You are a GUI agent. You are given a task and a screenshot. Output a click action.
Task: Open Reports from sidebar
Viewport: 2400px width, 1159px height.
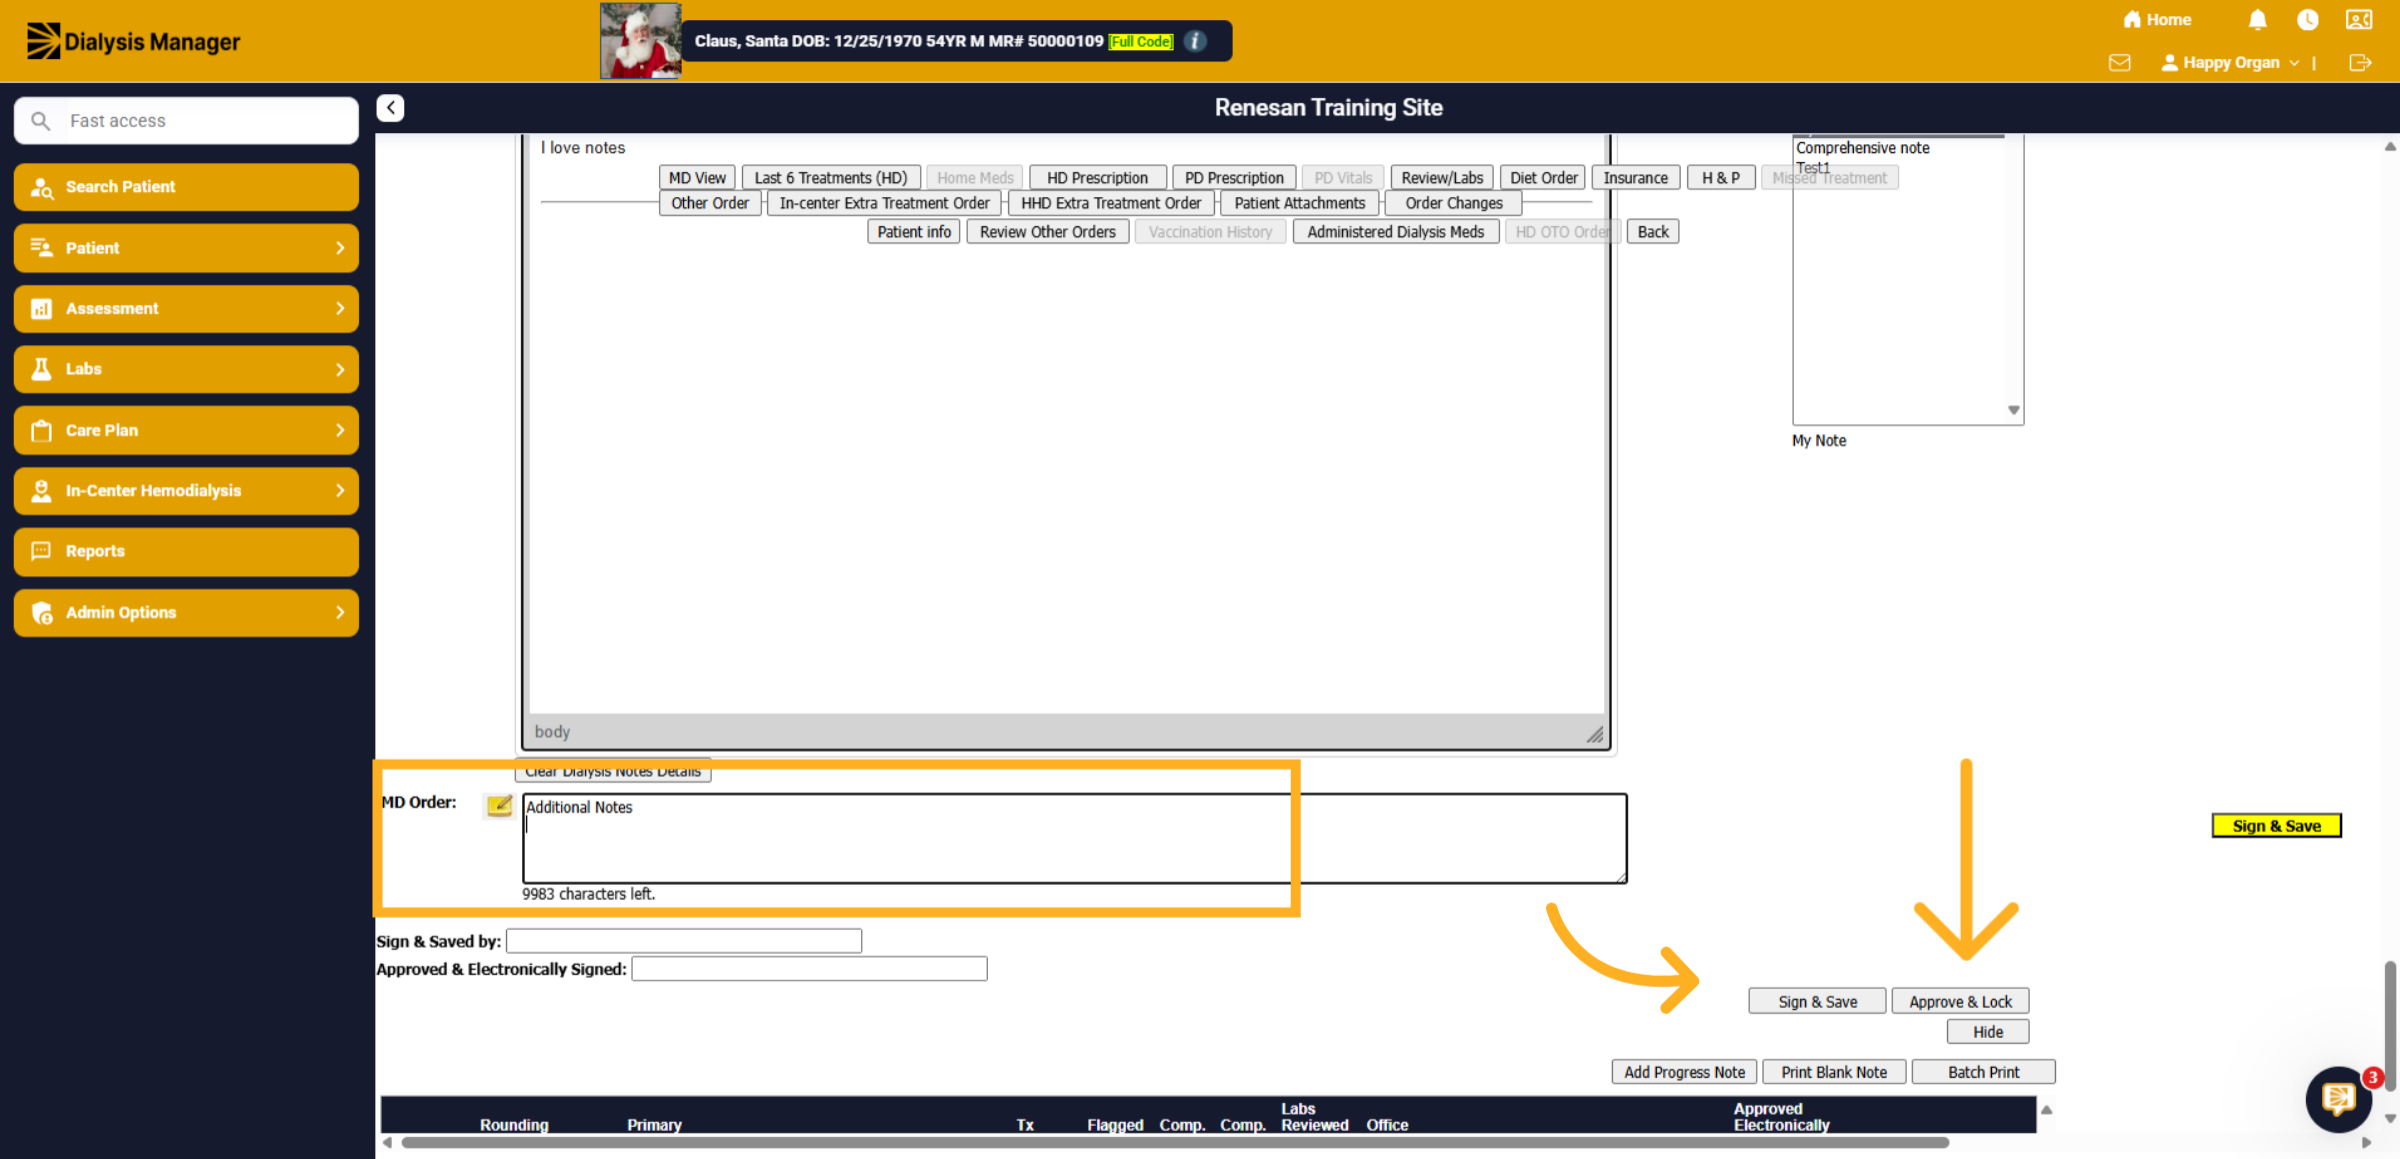pyautogui.click(x=186, y=552)
